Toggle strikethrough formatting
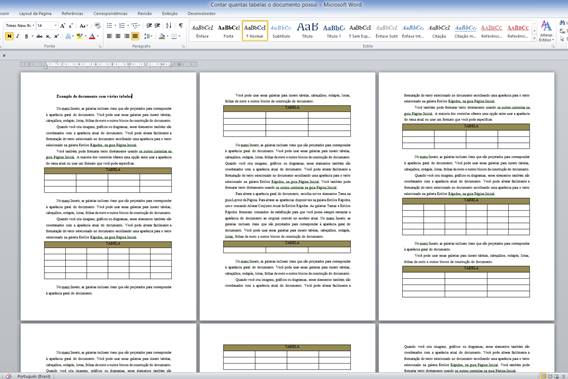Viewport: 568px width, 379px height. (39, 36)
